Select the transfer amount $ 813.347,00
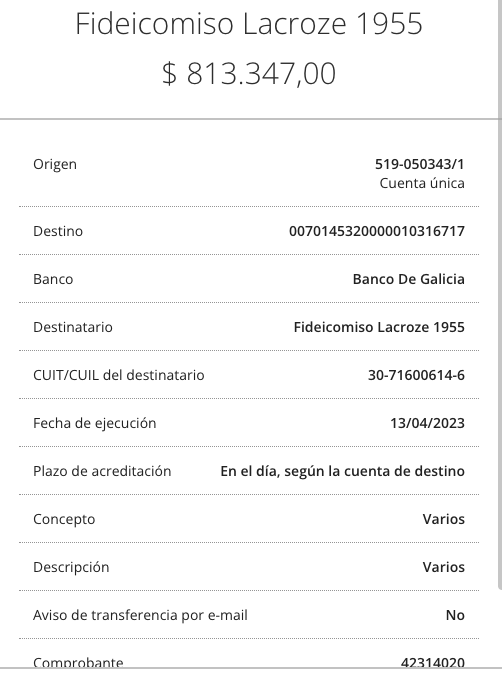This screenshot has height=678, width=502. (249, 74)
